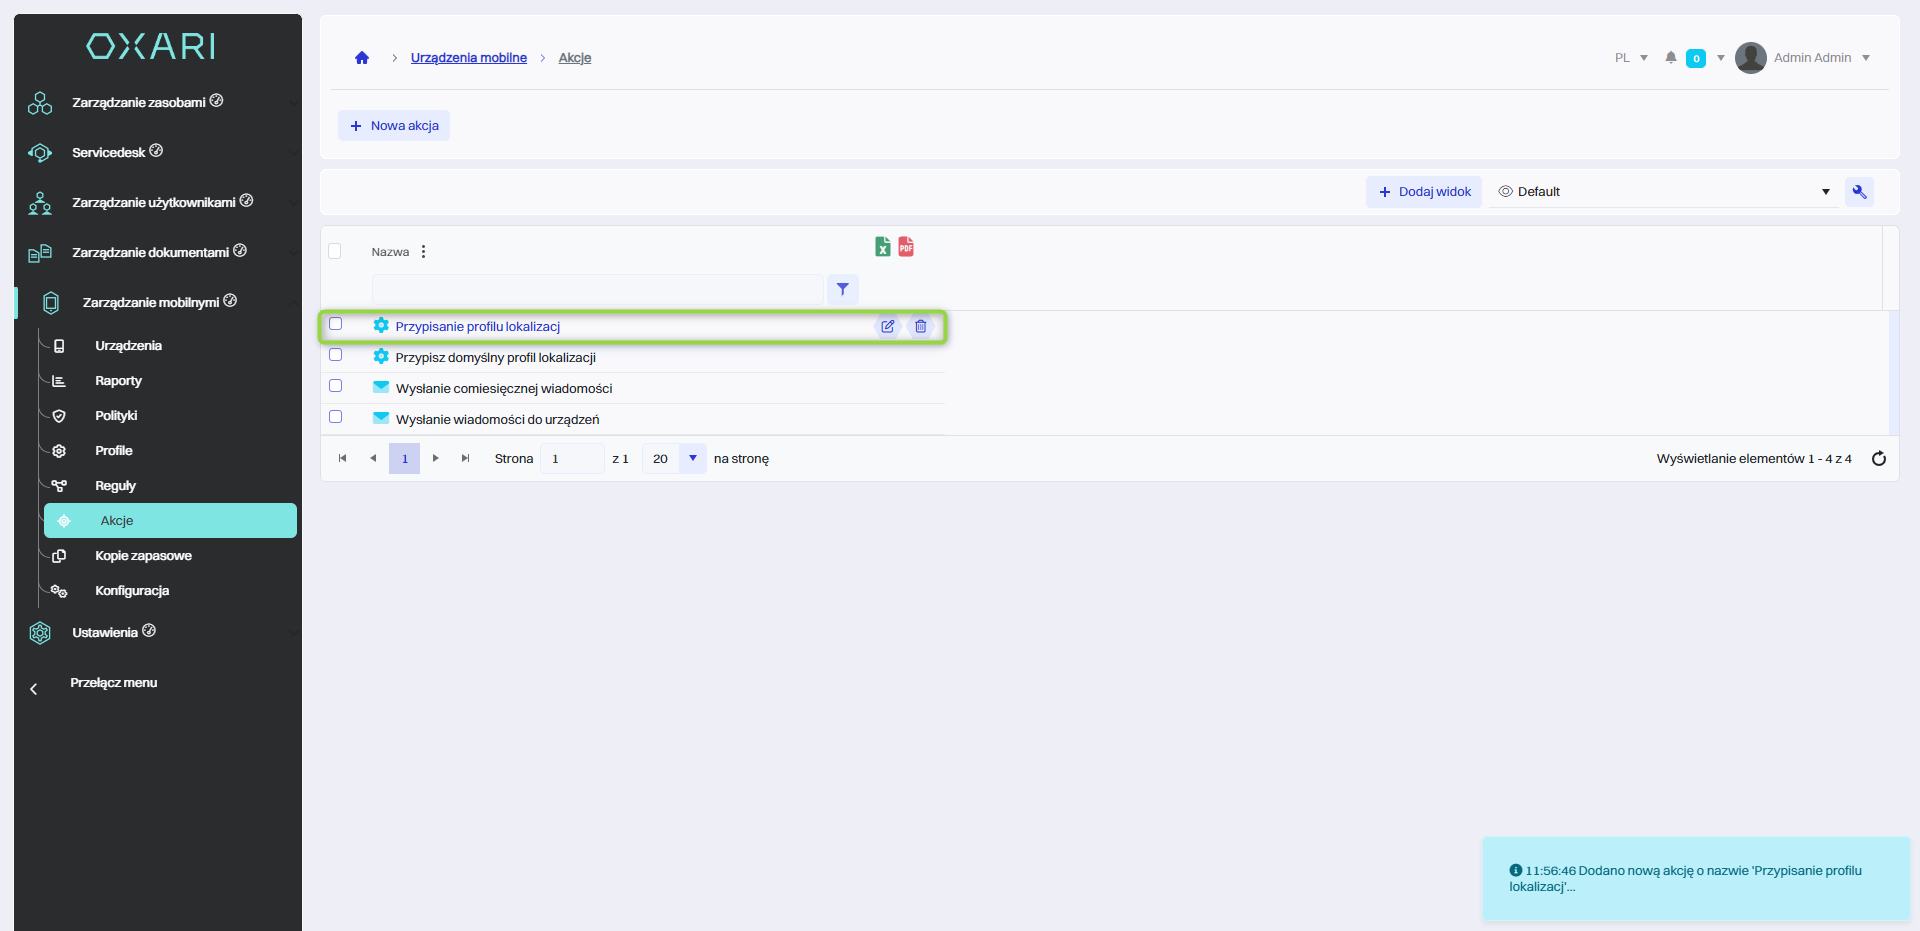Image resolution: width=1920 pixels, height=931 pixels.
Task: Export the list to PDF
Action: click(906, 247)
